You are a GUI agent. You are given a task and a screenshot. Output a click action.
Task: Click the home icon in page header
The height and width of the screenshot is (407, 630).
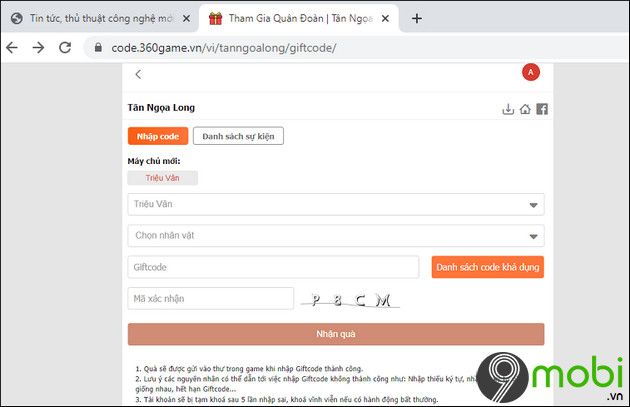525,109
